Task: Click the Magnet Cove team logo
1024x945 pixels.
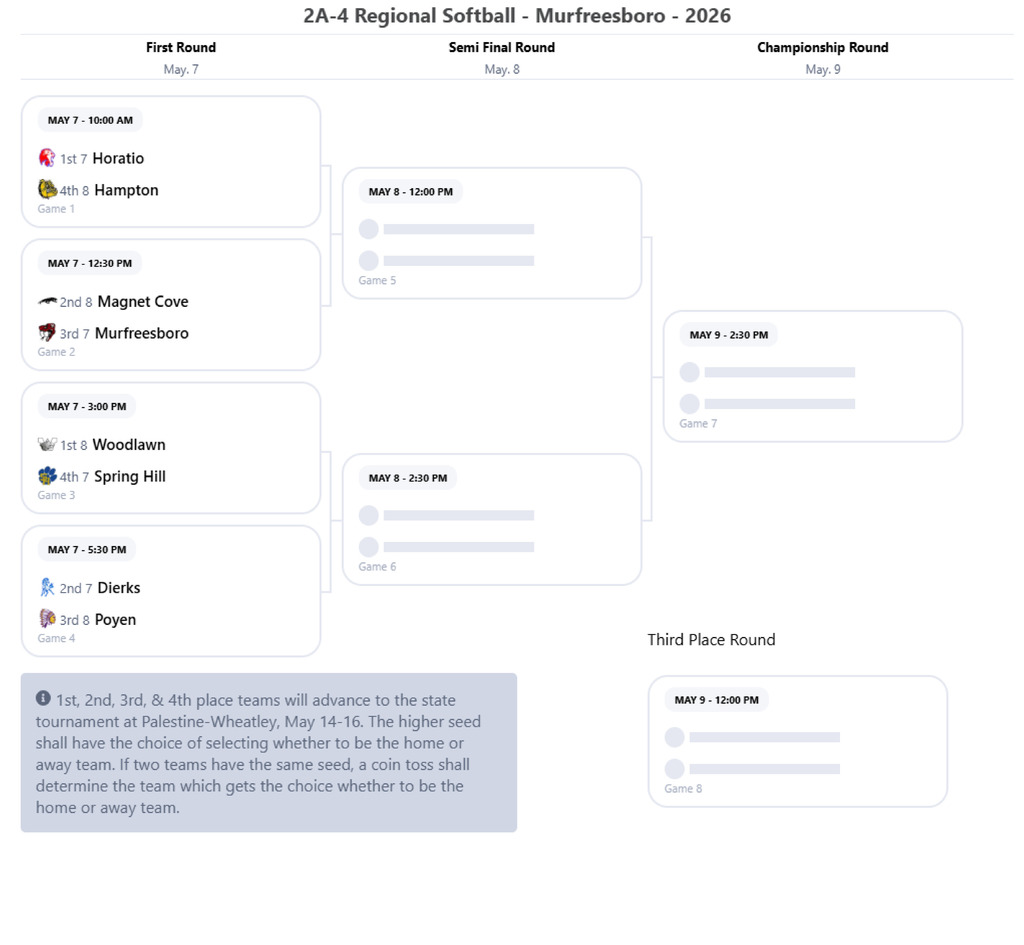Action: click(47, 301)
